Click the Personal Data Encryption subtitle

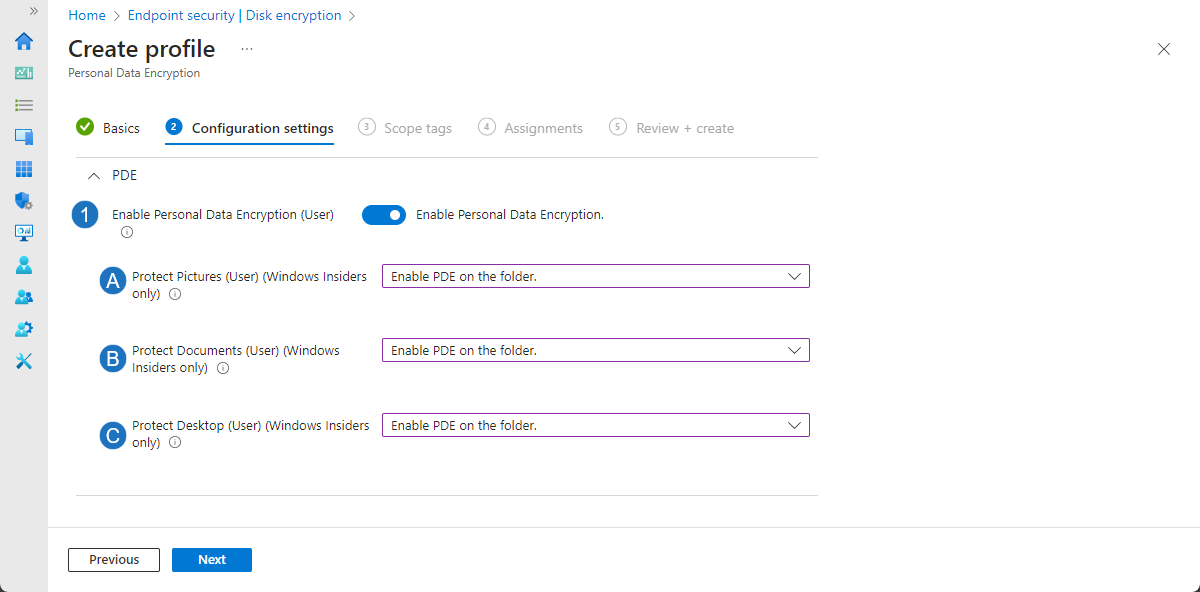pyautogui.click(x=134, y=73)
